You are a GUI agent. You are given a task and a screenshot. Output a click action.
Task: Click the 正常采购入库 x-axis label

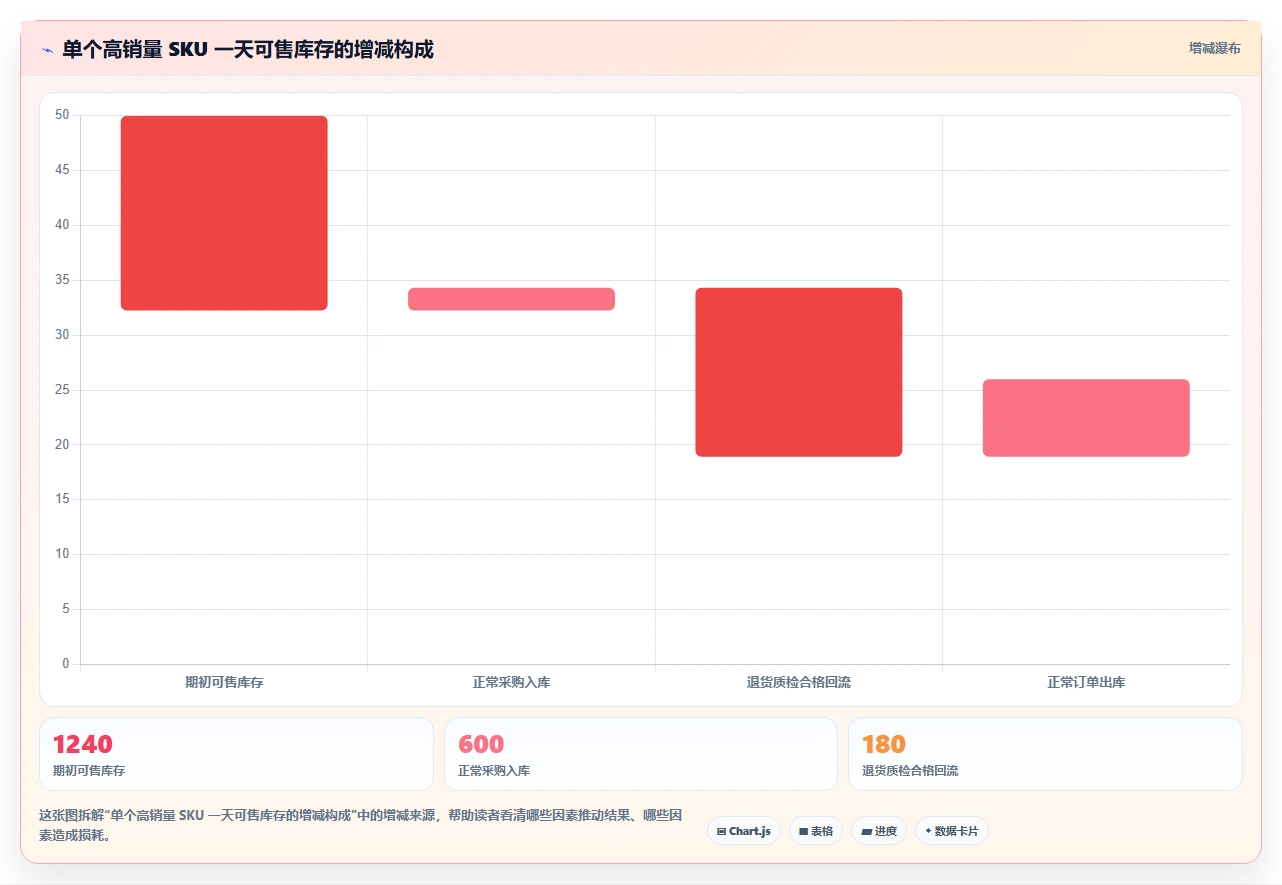tap(511, 682)
